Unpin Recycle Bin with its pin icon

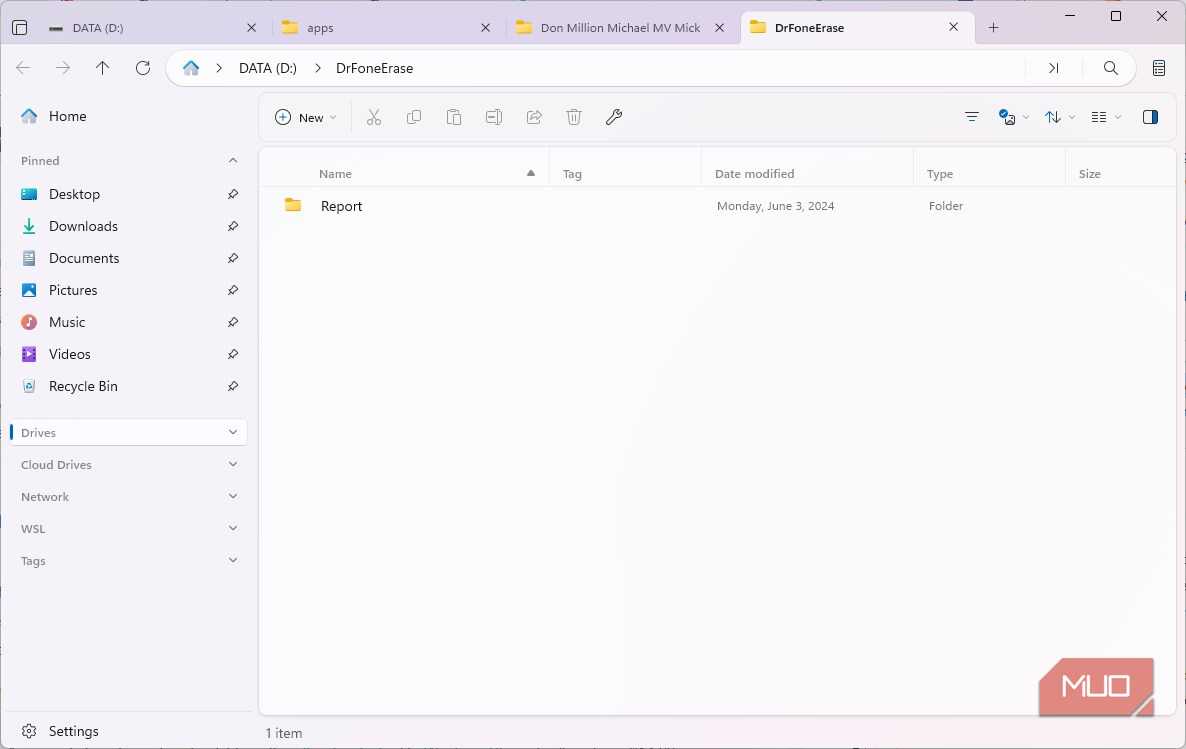tap(233, 386)
